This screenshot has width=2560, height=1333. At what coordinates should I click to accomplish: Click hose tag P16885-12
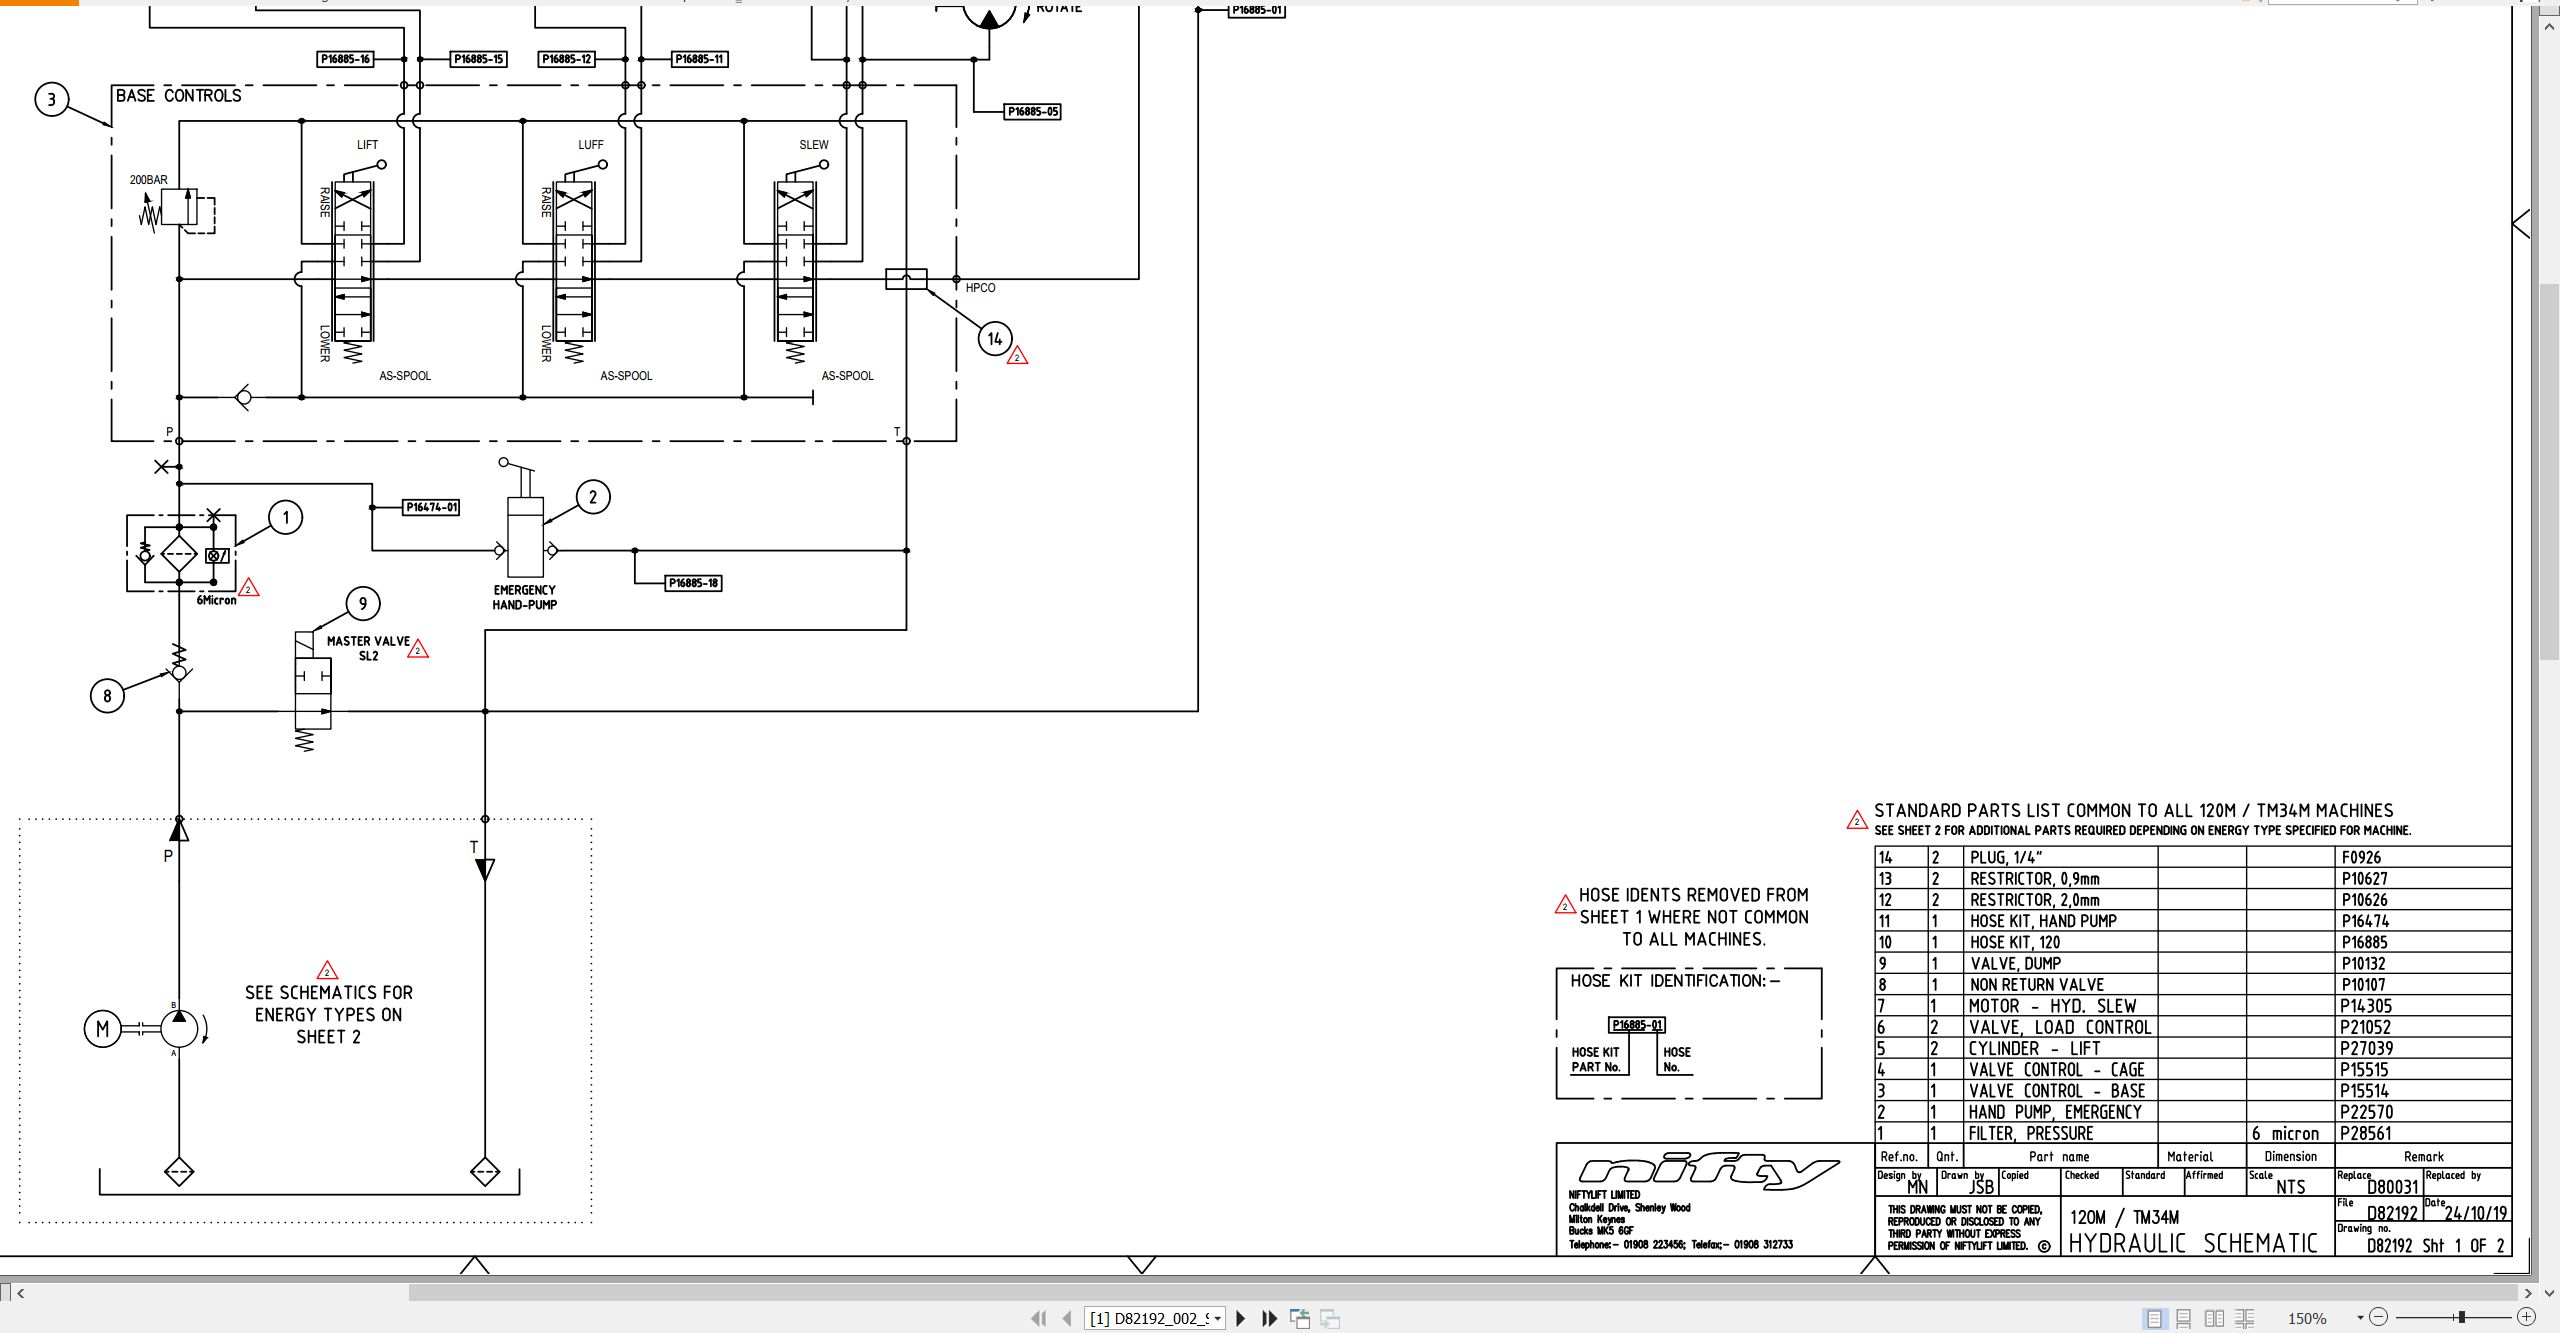point(567,59)
